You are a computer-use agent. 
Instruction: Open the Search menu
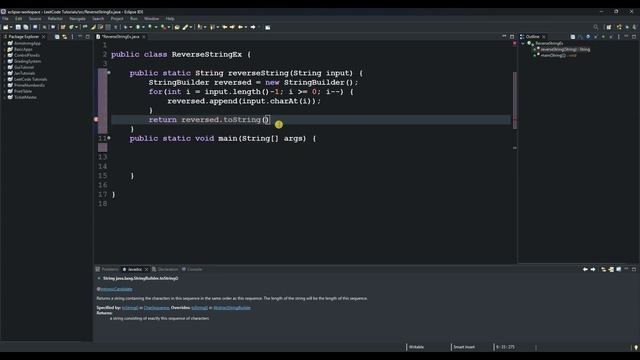pos(98,18)
